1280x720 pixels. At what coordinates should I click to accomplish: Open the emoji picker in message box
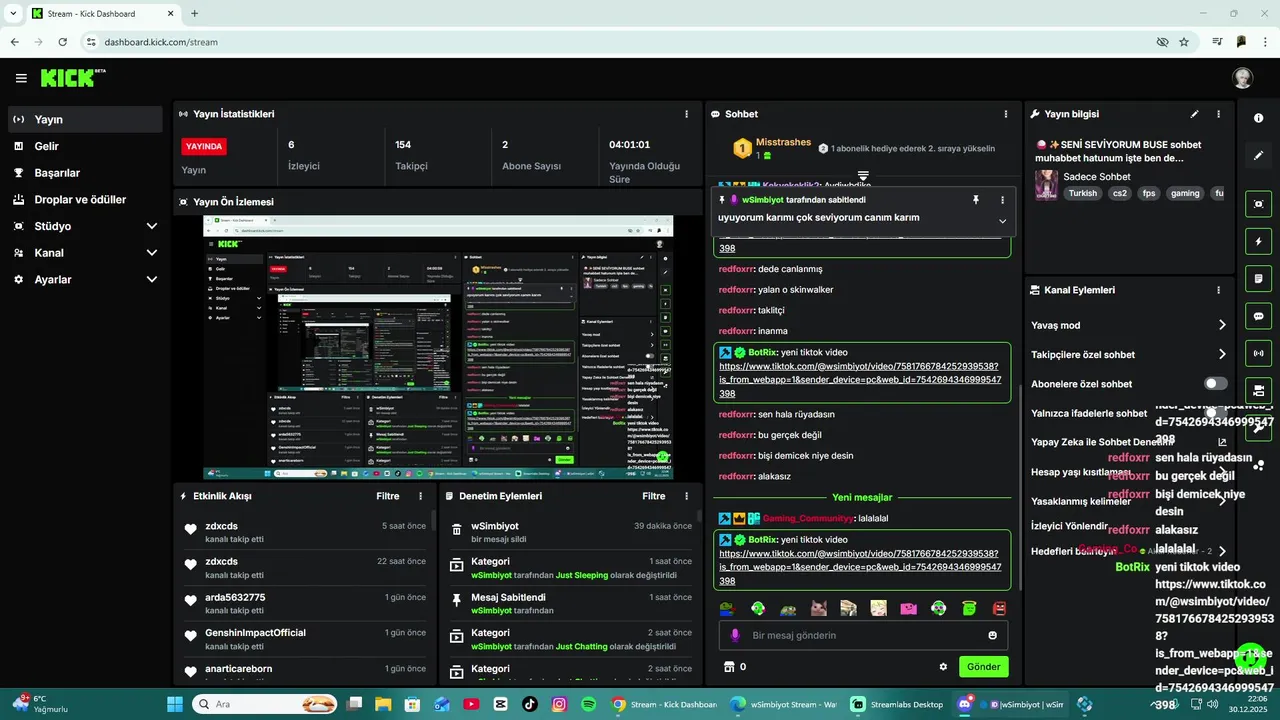(992, 635)
